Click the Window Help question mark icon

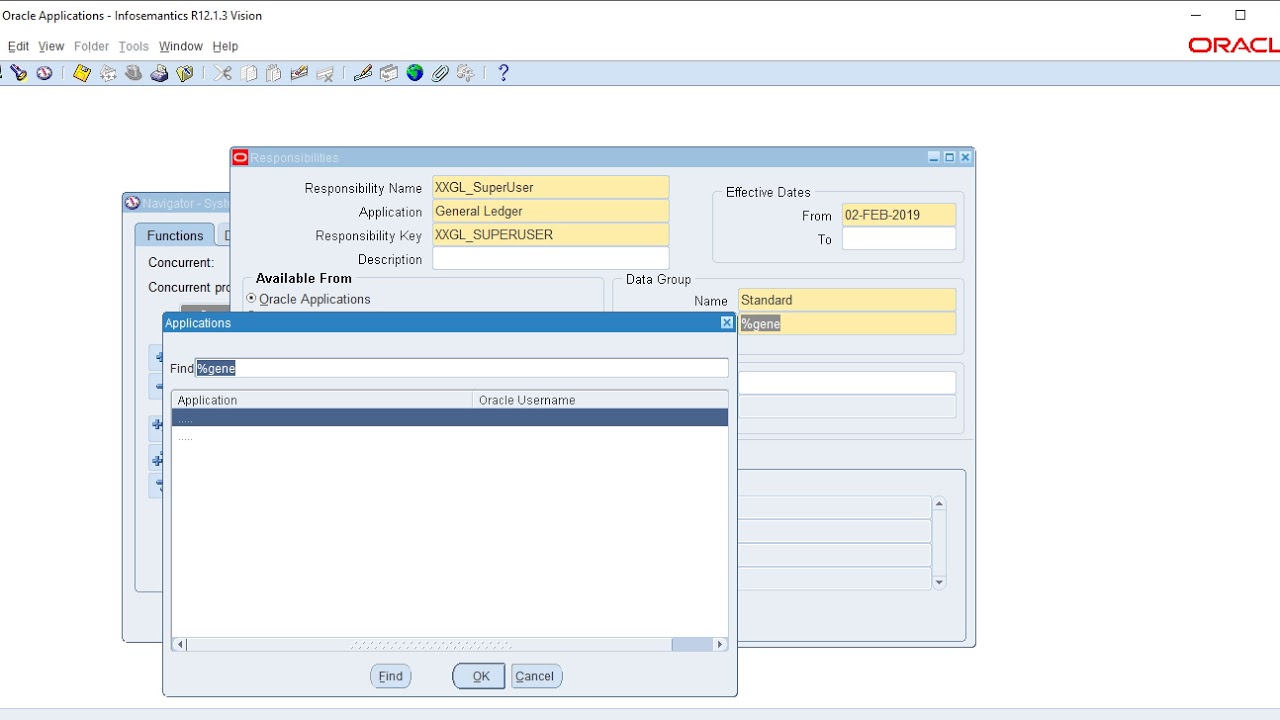[x=503, y=73]
